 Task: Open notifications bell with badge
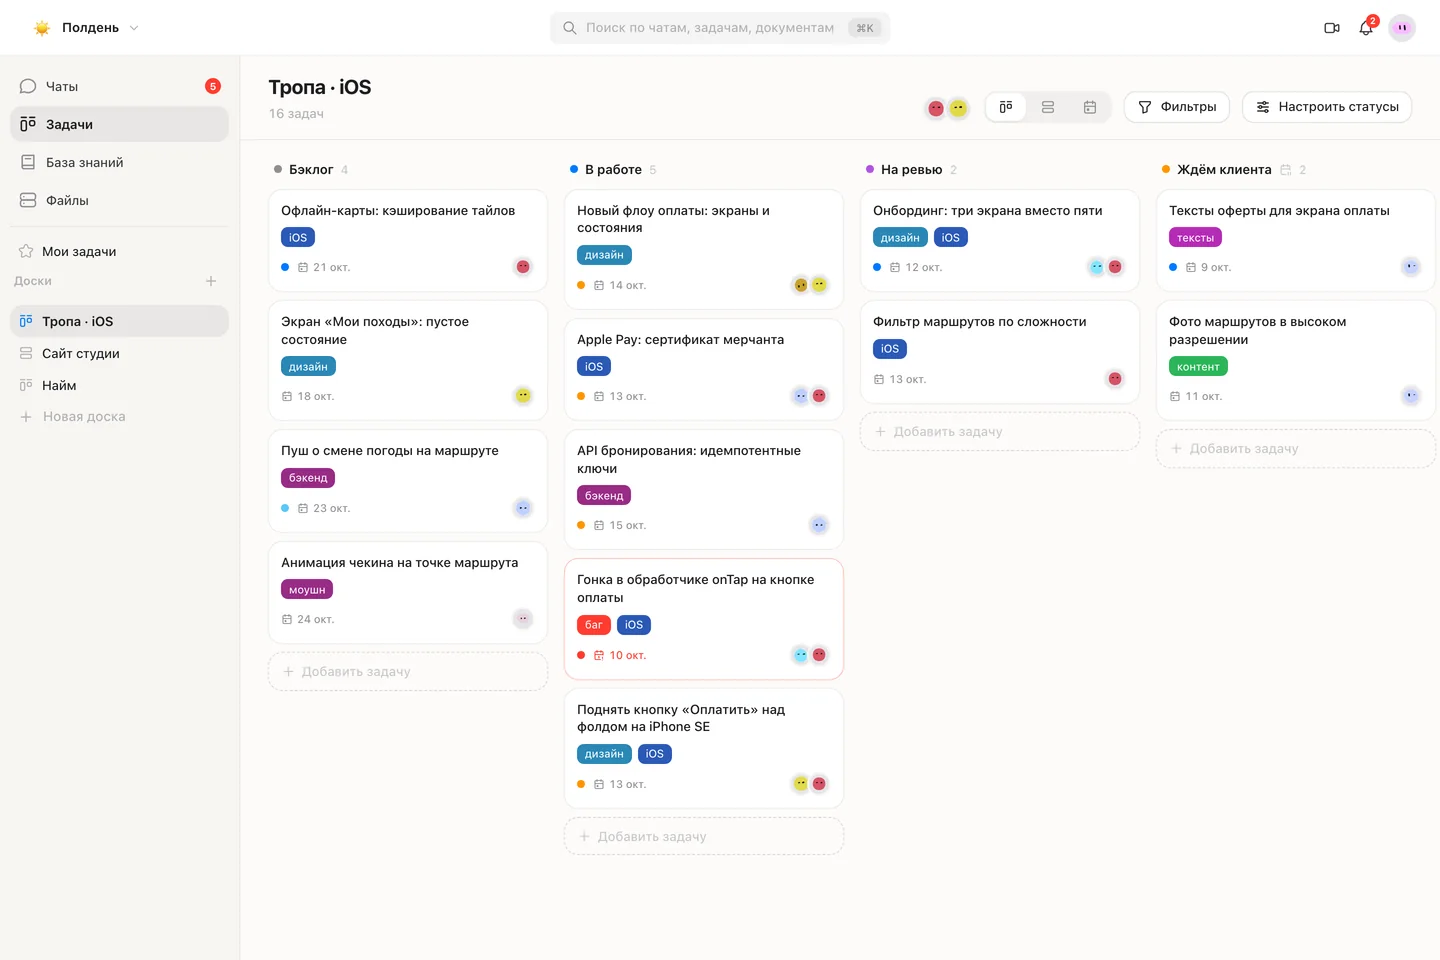(x=1367, y=27)
